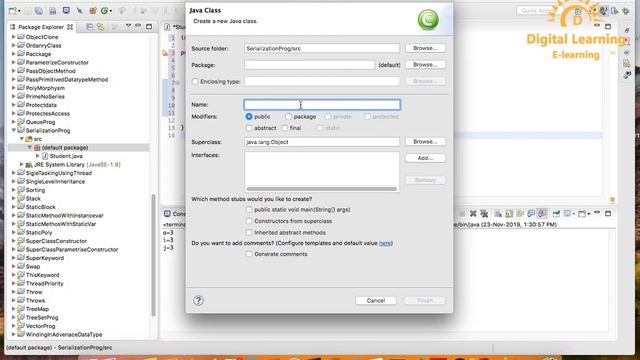Toggle Word Wrap in Console toolbar
This screenshot has width=640, height=360.
tap(520, 213)
